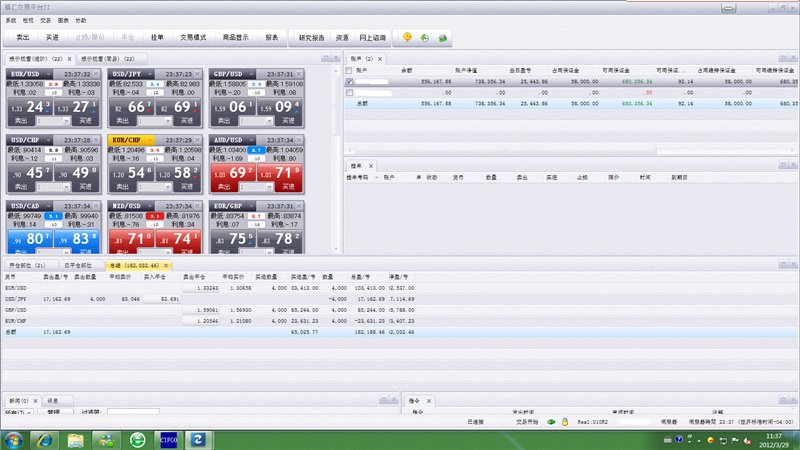Switch to the 报价视窗(简易) tab
The height and width of the screenshot is (450, 800).
tap(107, 59)
